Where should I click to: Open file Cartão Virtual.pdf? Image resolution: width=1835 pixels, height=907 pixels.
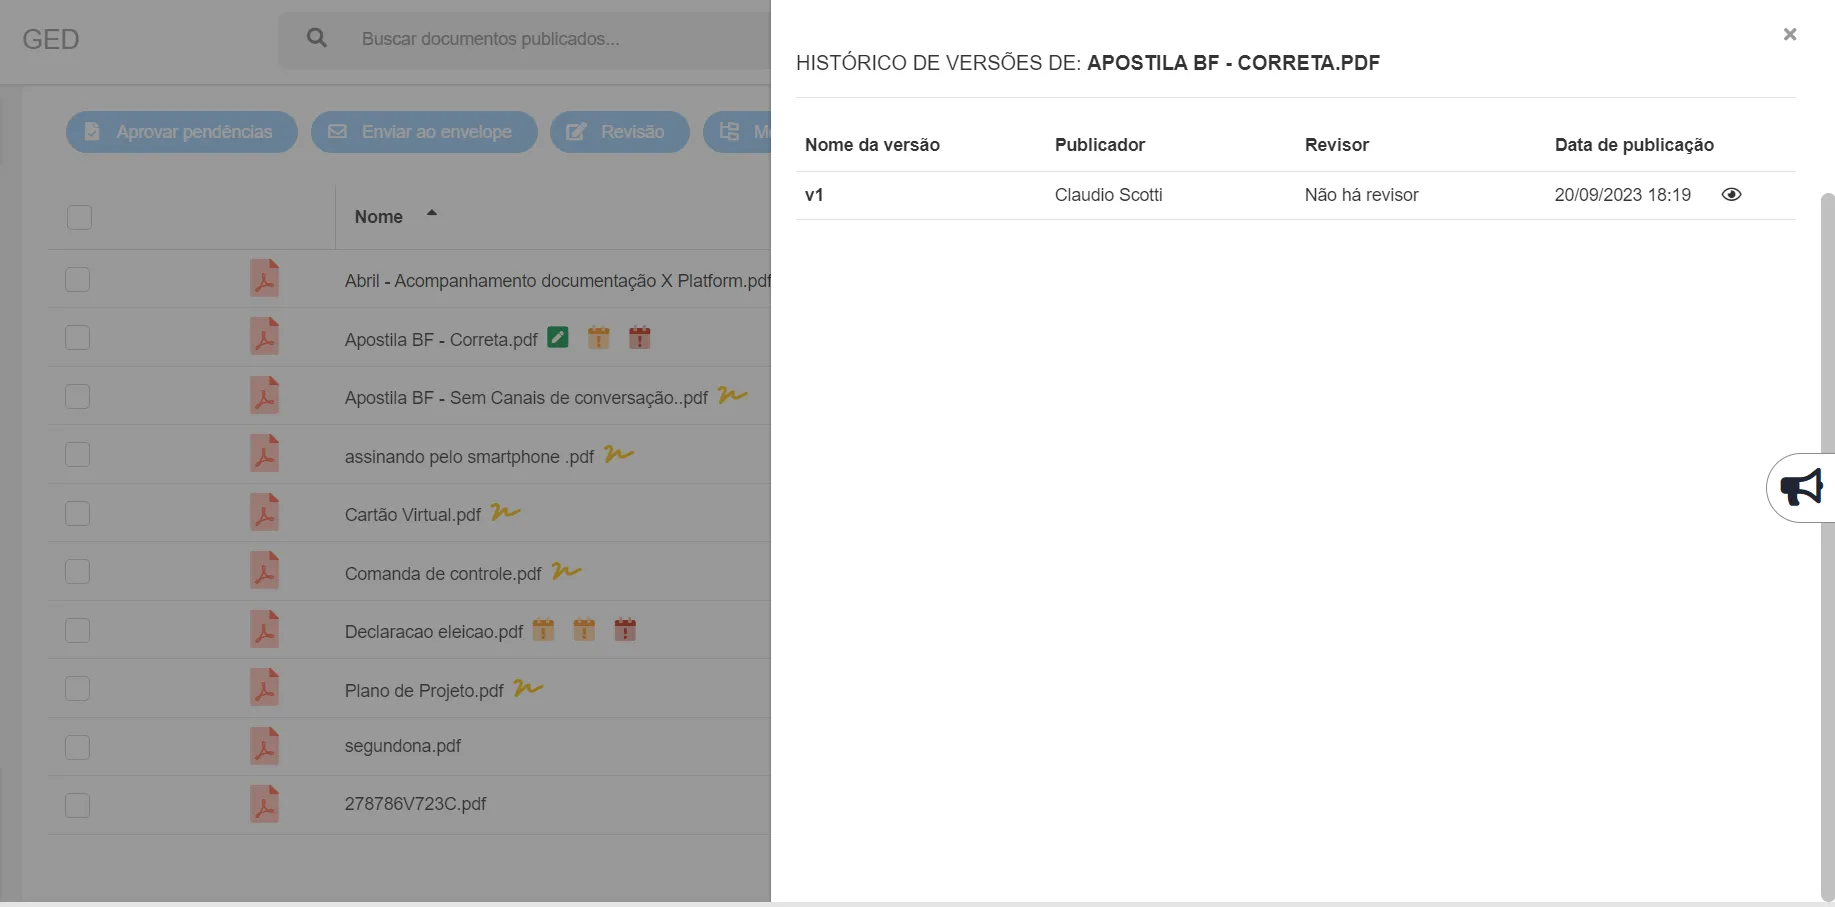[x=413, y=515]
